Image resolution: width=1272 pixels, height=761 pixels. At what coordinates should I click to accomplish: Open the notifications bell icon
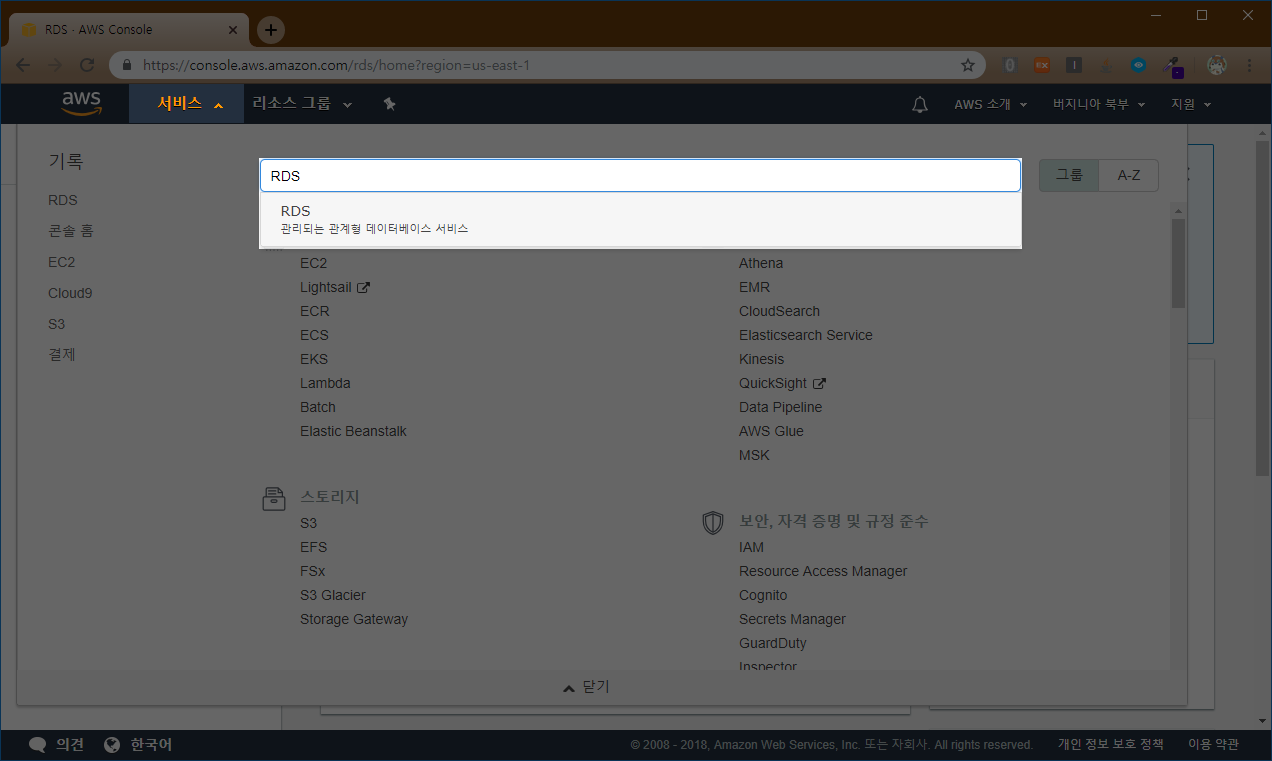[920, 104]
